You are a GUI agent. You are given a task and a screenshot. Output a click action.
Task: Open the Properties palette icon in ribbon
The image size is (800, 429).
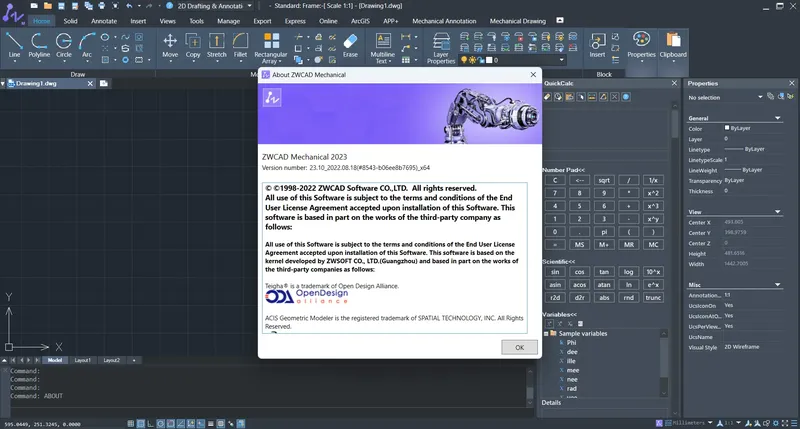(x=641, y=45)
